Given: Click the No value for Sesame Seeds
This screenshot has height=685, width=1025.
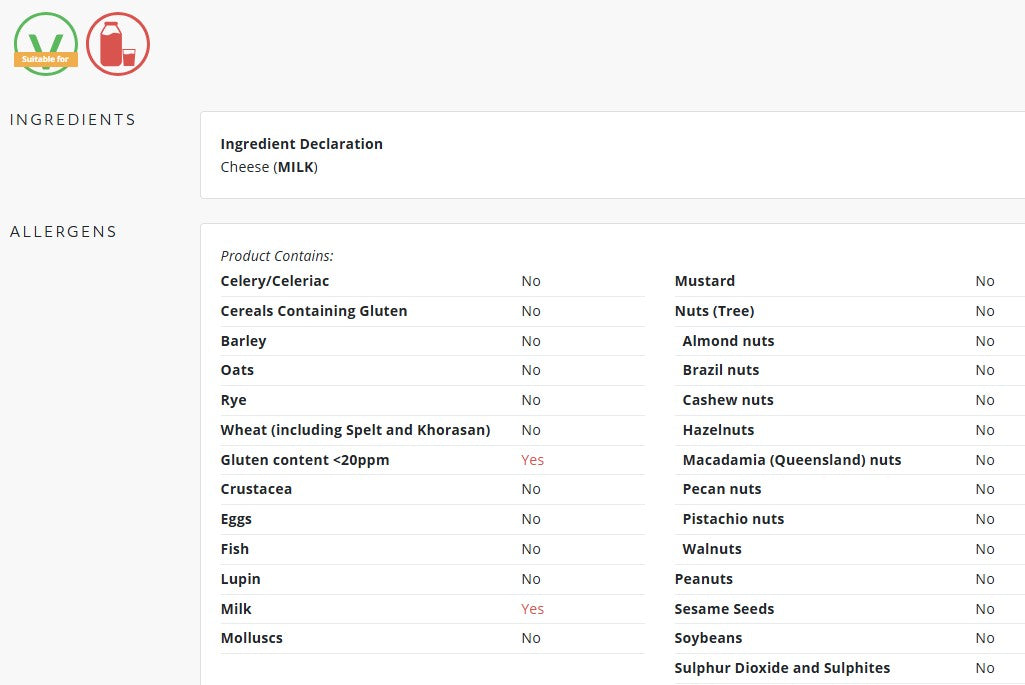Looking at the screenshot, I should coord(985,609).
